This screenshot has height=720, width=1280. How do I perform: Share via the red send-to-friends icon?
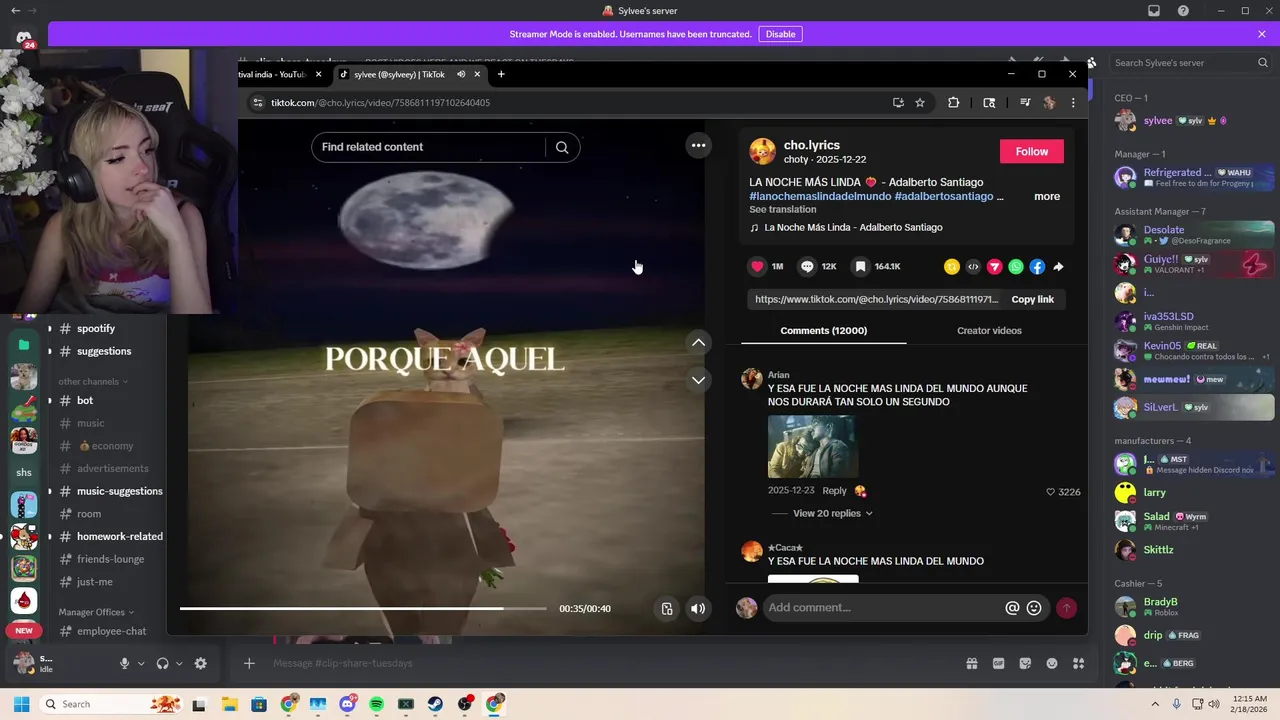click(x=995, y=267)
